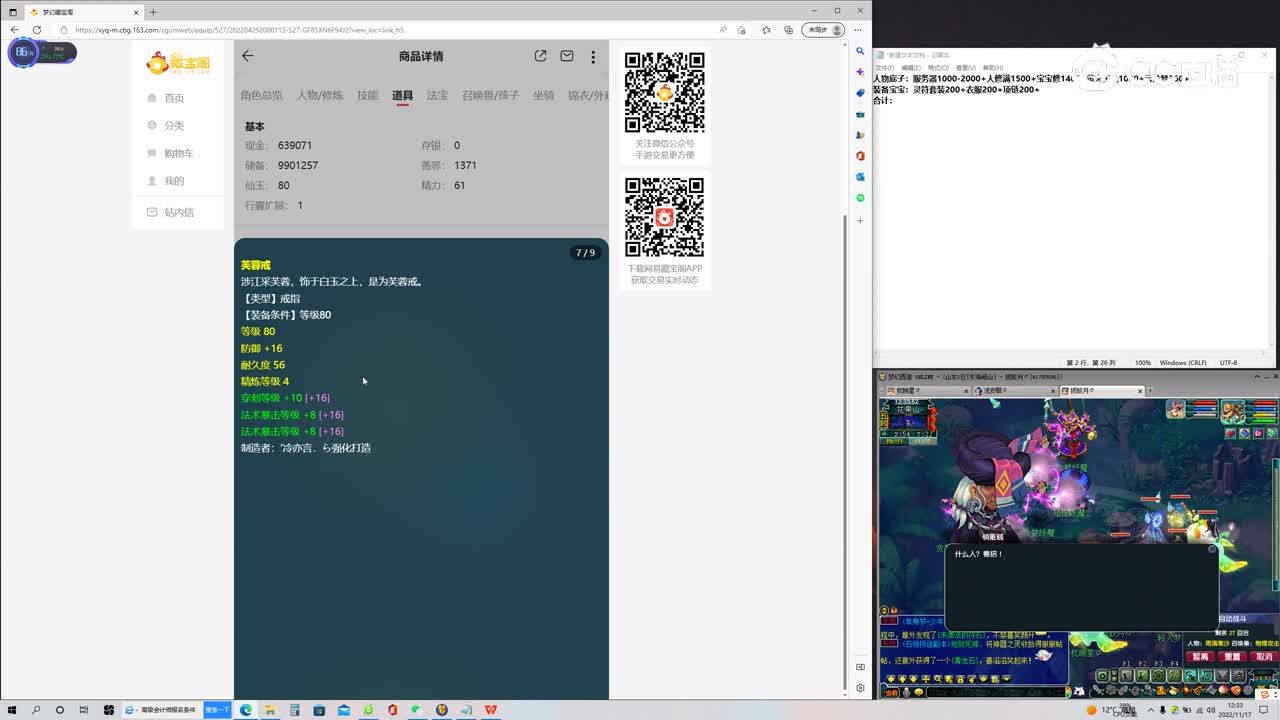Image resolution: width=1280 pixels, height=720 pixels.
Task: Select the magnifier icon in game mini toolbar
Action: [937, 678]
